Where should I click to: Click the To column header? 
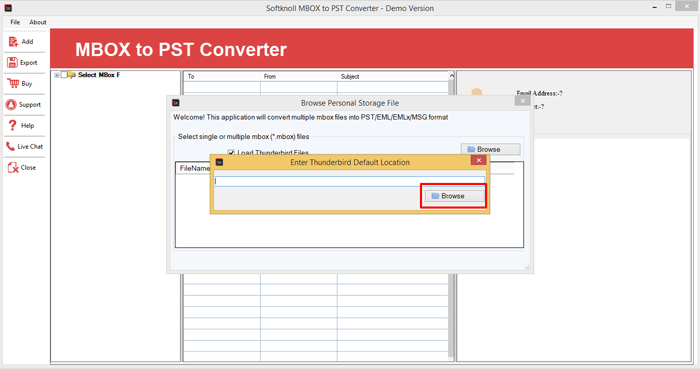point(222,76)
